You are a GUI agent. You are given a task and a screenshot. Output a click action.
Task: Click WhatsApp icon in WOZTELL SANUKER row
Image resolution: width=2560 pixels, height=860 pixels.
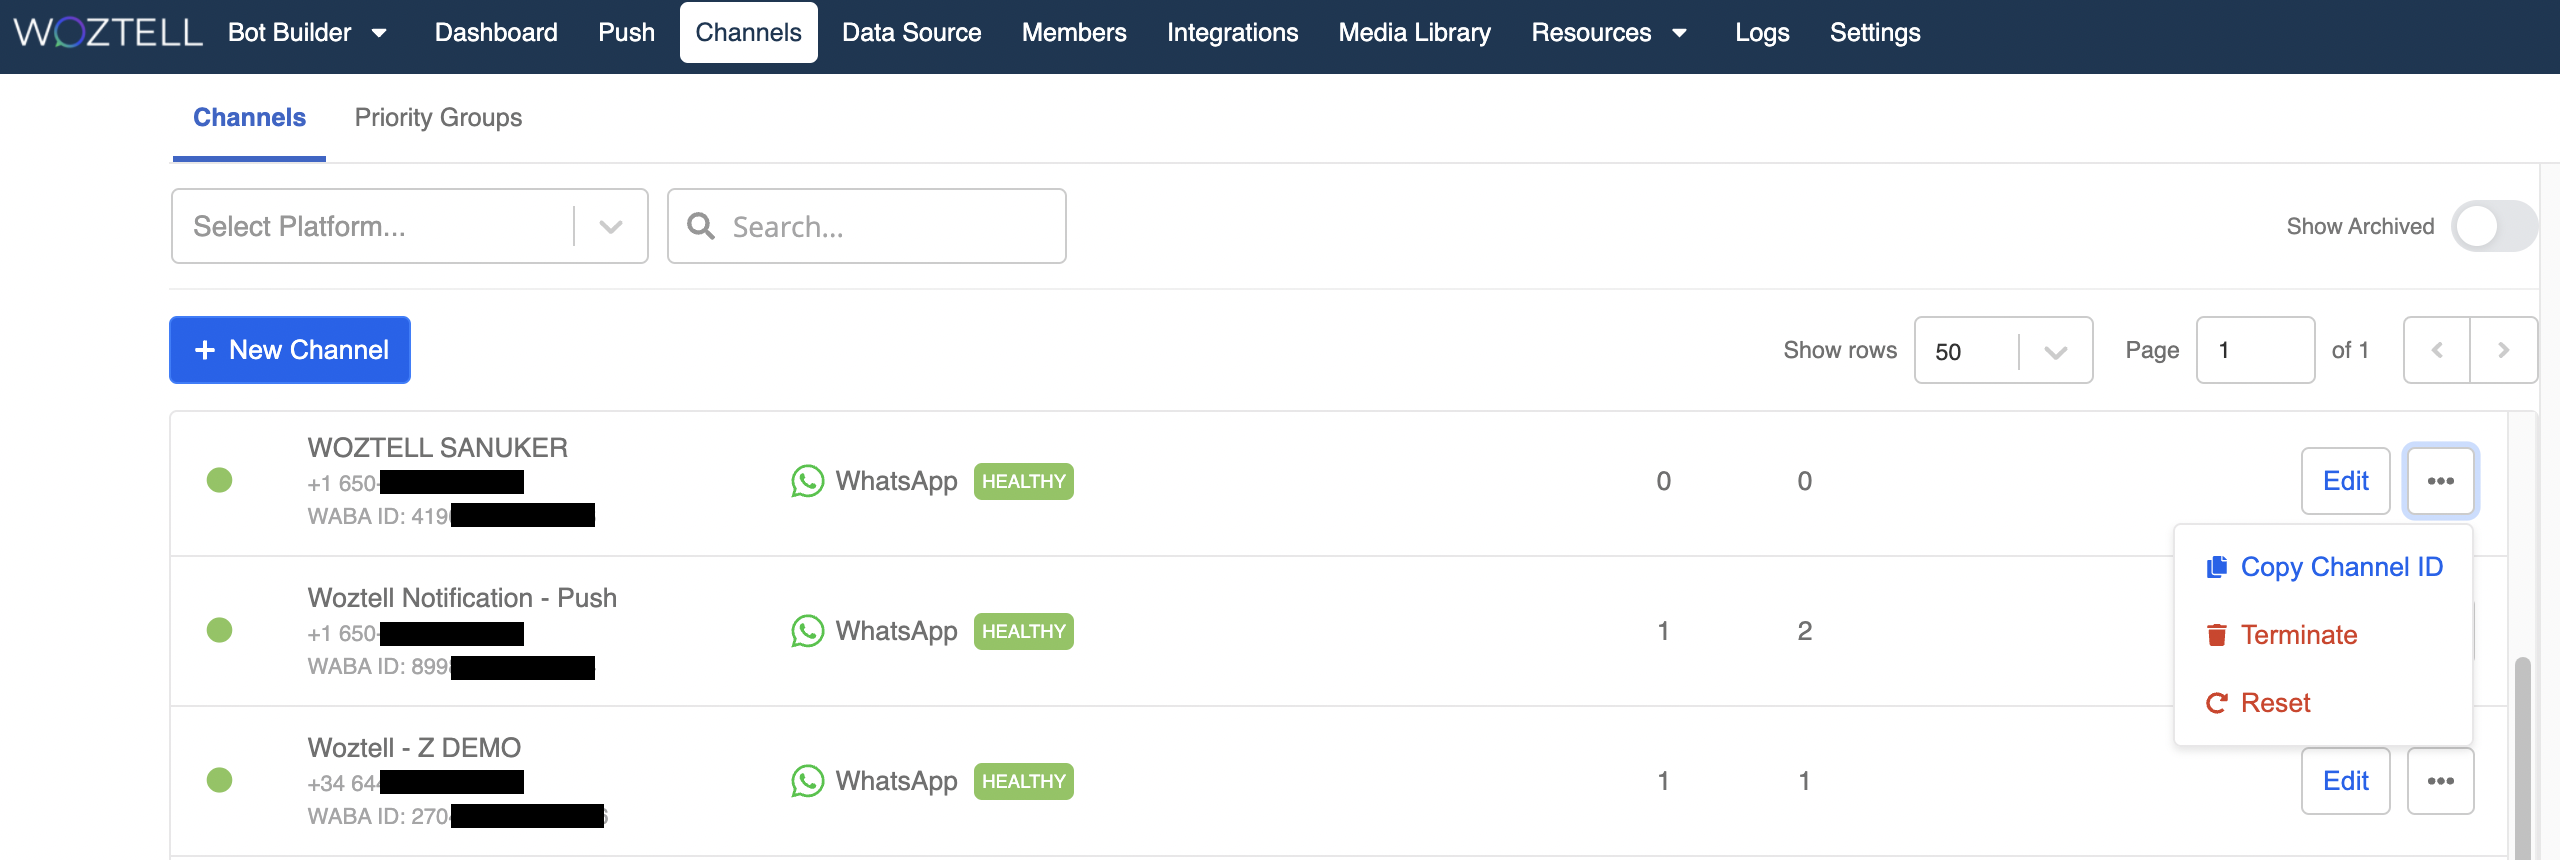(808, 481)
